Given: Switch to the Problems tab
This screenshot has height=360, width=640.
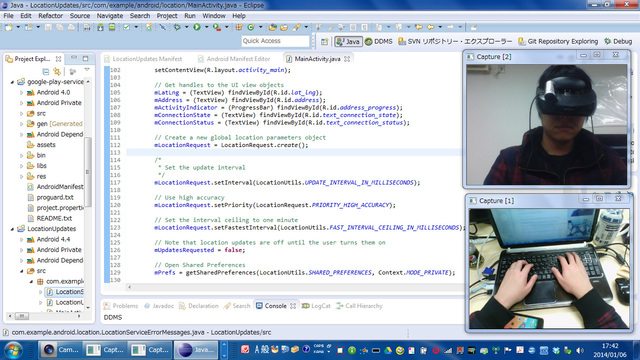Looking at the screenshot, I should point(121,306).
